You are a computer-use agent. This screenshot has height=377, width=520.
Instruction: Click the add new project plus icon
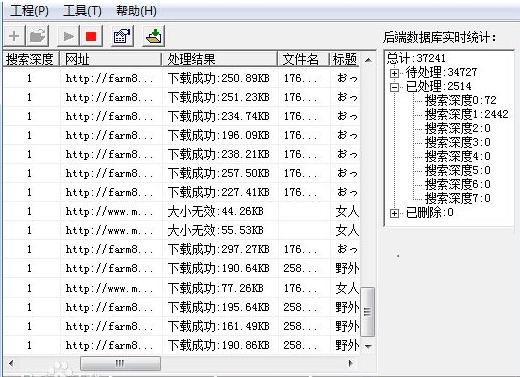pos(14,36)
